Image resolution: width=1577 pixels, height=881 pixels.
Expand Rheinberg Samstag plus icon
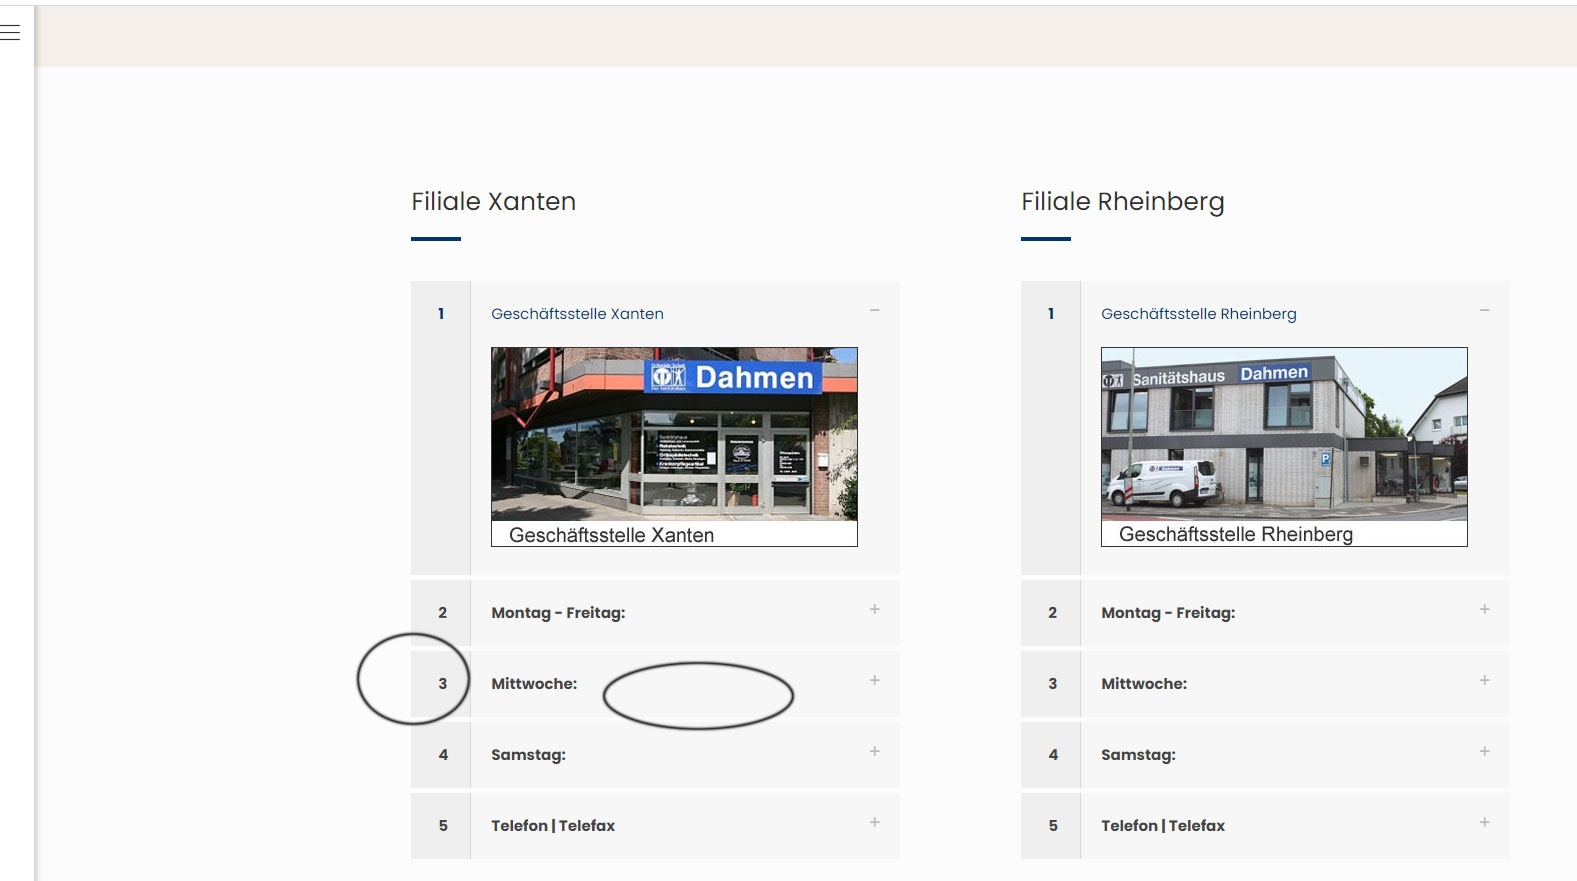(x=1484, y=751)
